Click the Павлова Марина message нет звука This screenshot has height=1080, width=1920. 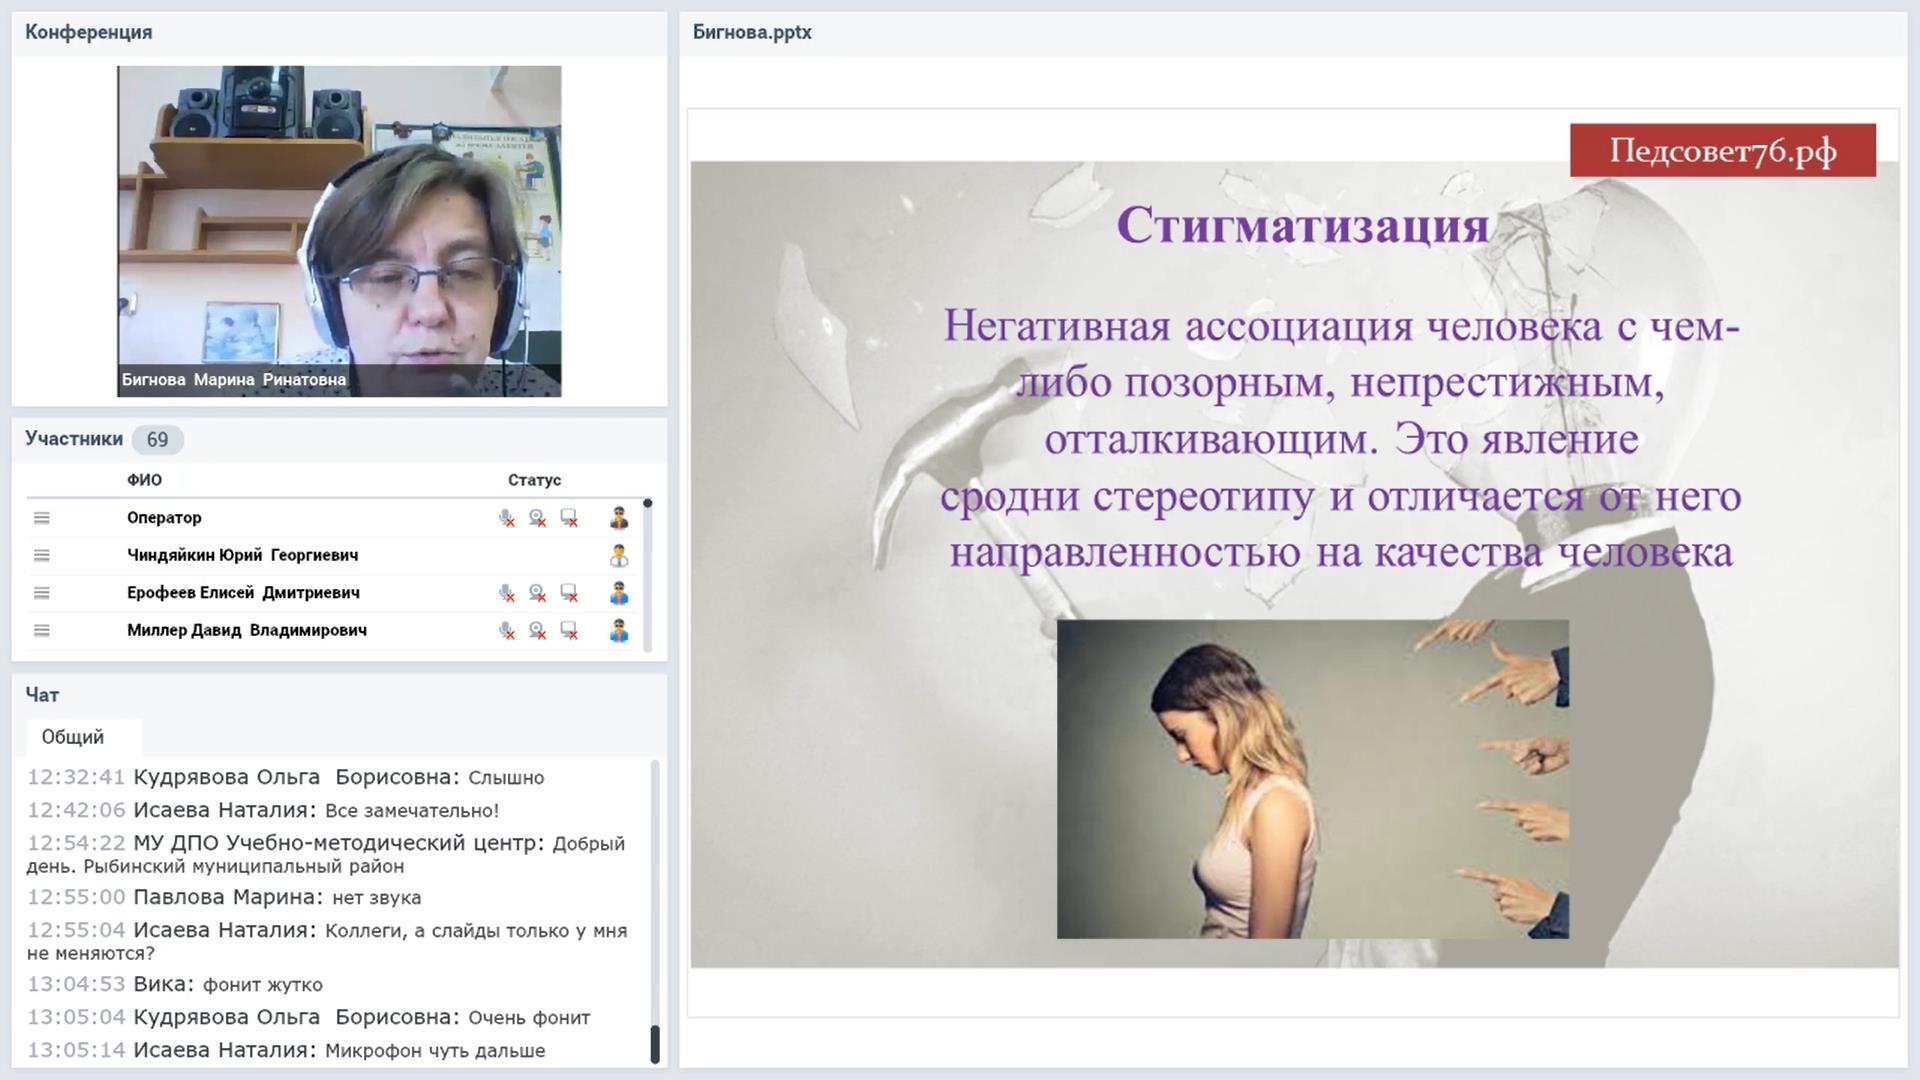tap(224, 897)
